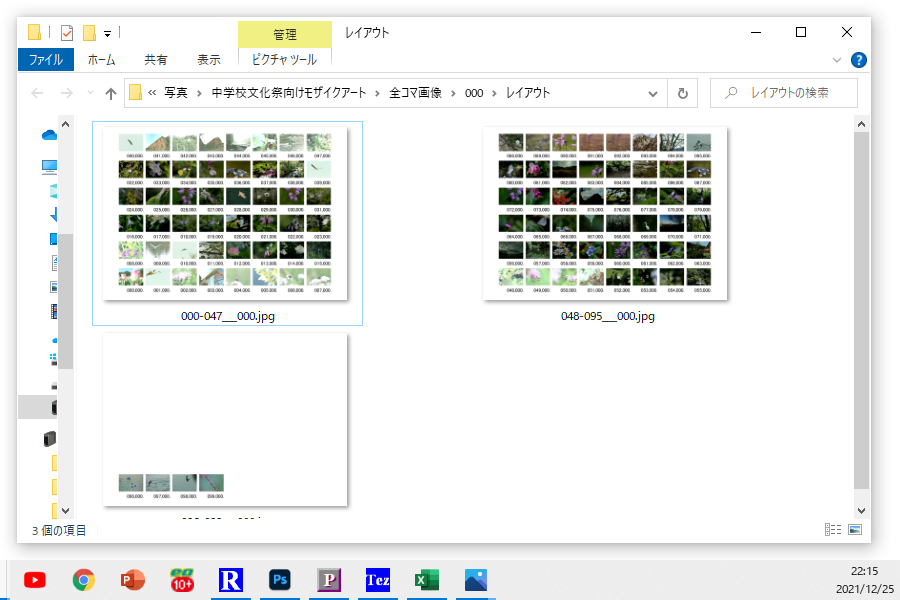Select Videos filmstrip icon in navigation pane
Viewport: 900px width, 600px height.
[x=54, y=311]
